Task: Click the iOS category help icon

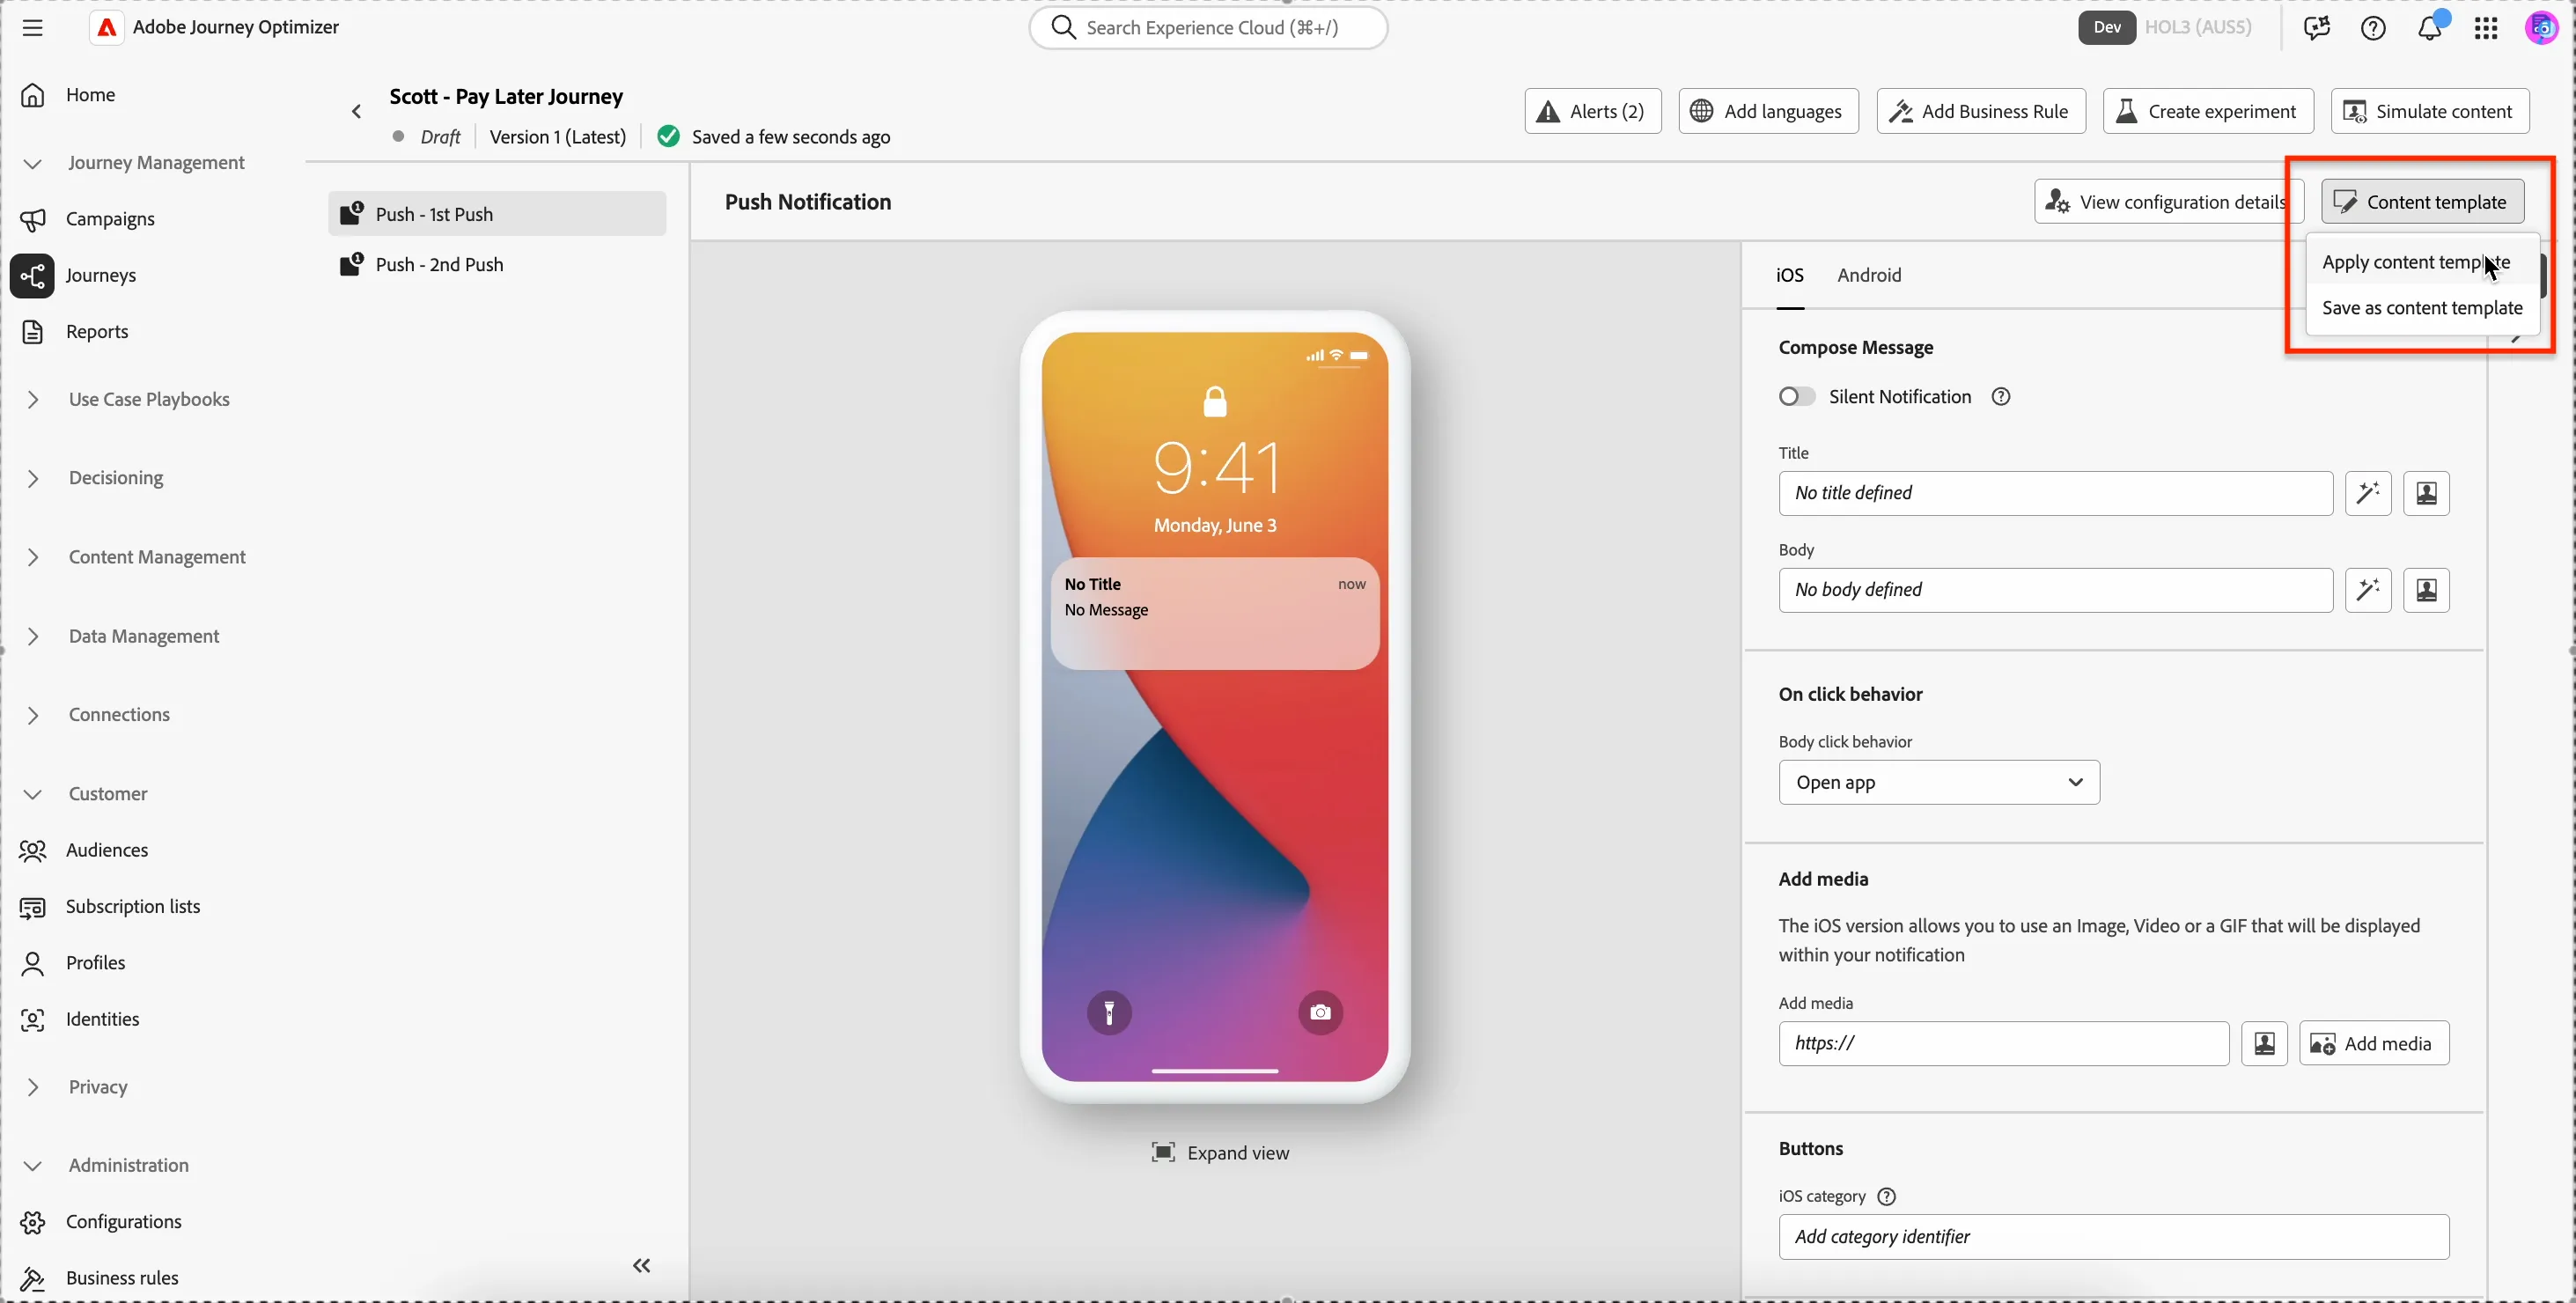Action: click(x=1886, y=1196)
